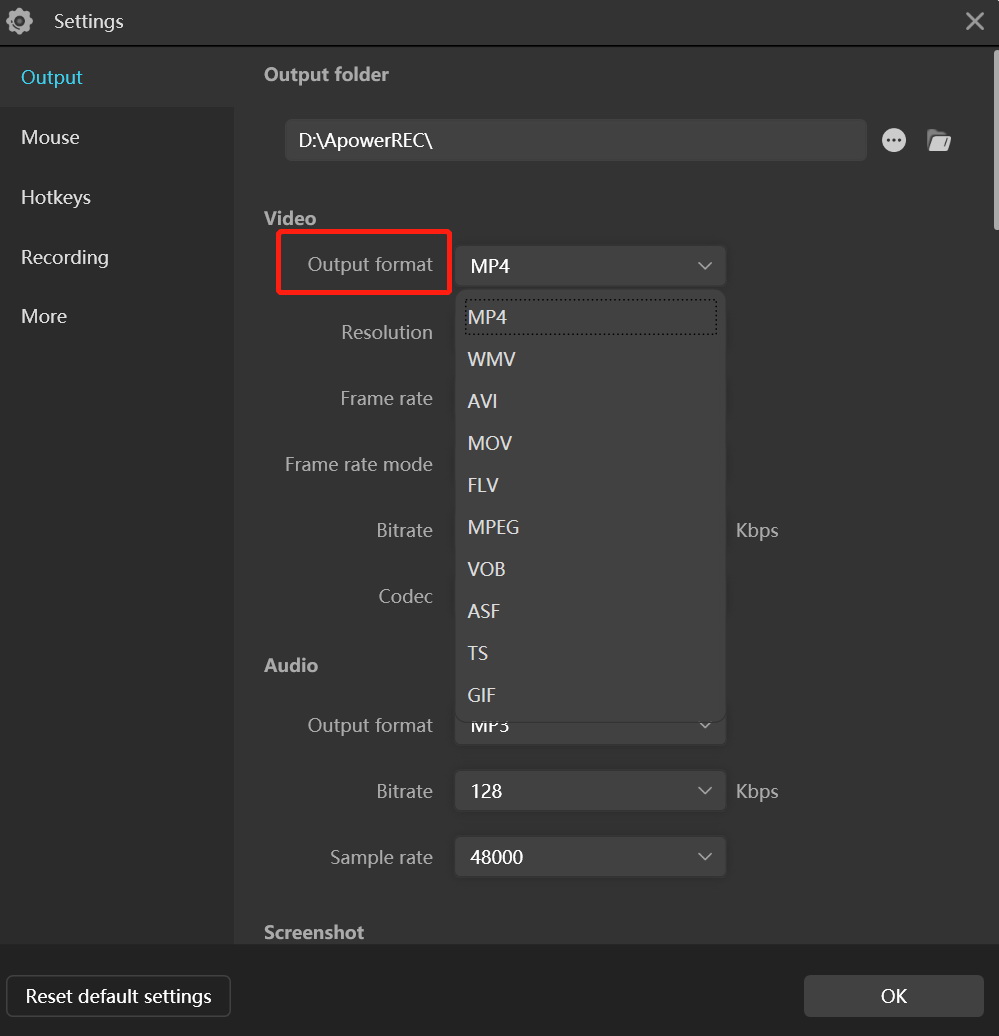Choose MPEG from the dropdown list
This screenshot has width=999, height=1036.
(x=493, y=527)
